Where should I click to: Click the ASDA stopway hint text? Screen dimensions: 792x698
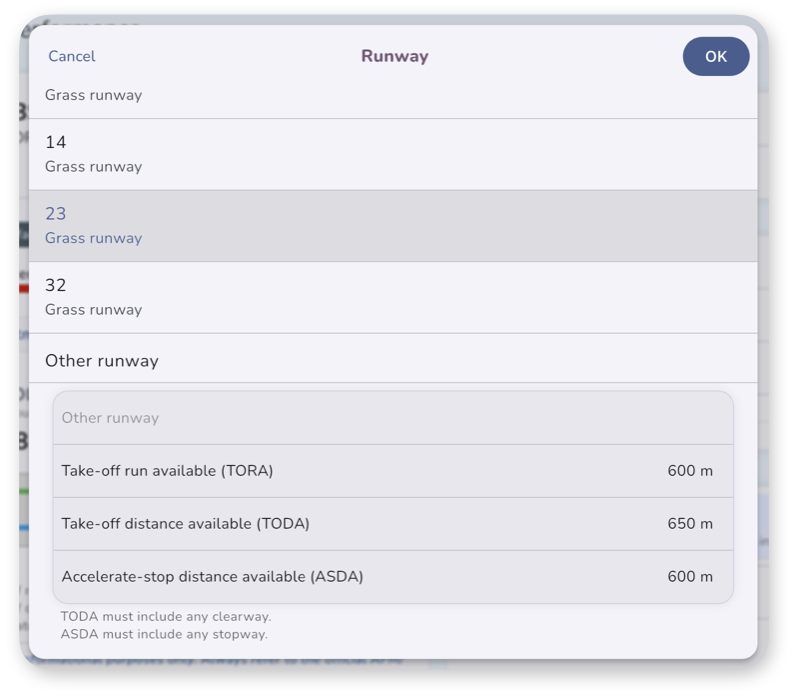tap(164, 634)
